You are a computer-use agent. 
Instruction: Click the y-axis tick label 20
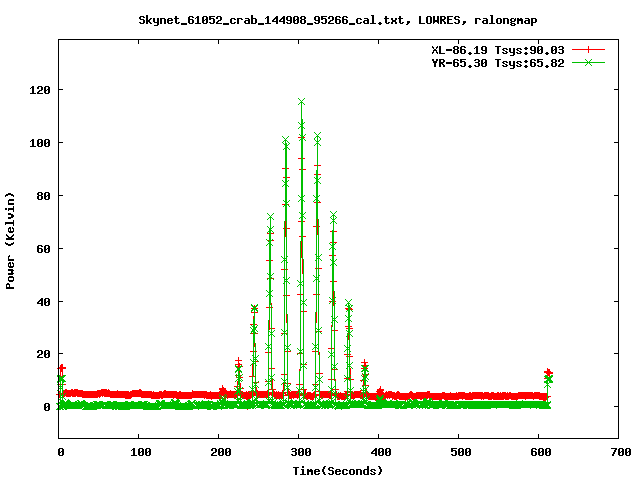click(43, 354)
